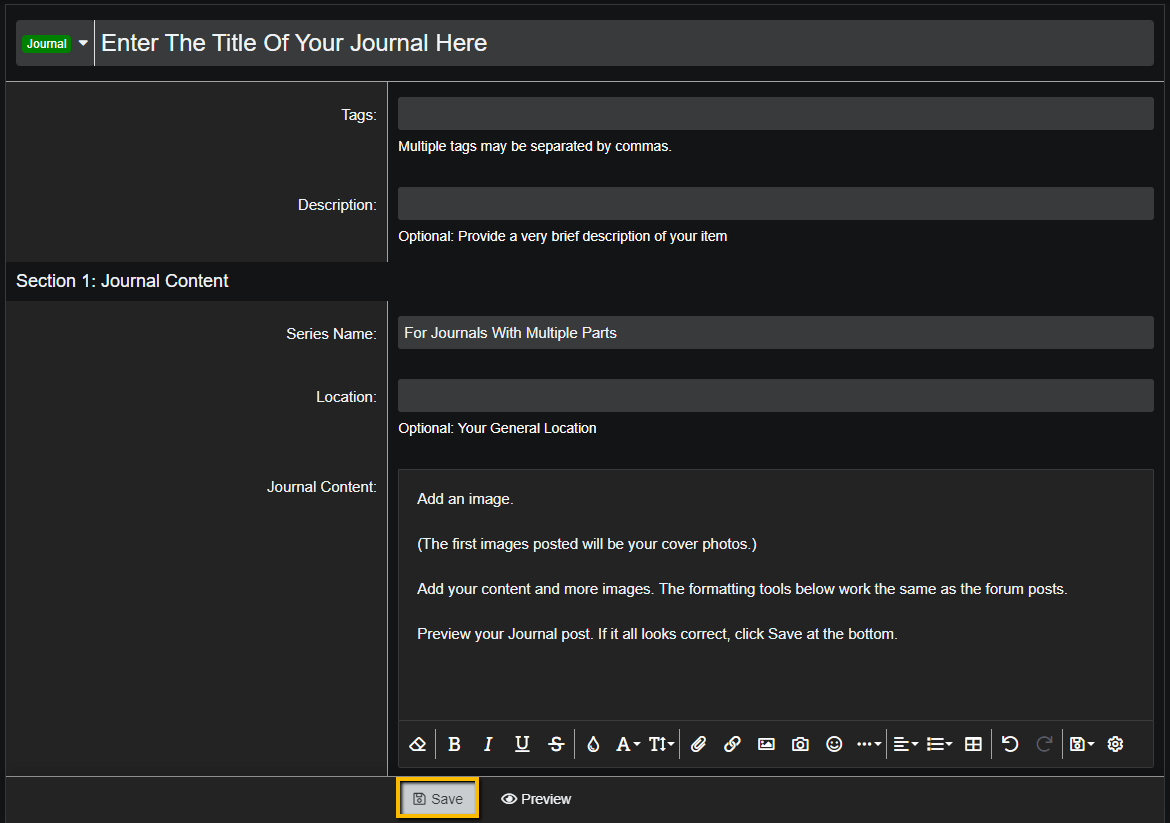Click the 'Location:' label
The width and height of the screenshot is (1170, 823).
tap(346, 397)
